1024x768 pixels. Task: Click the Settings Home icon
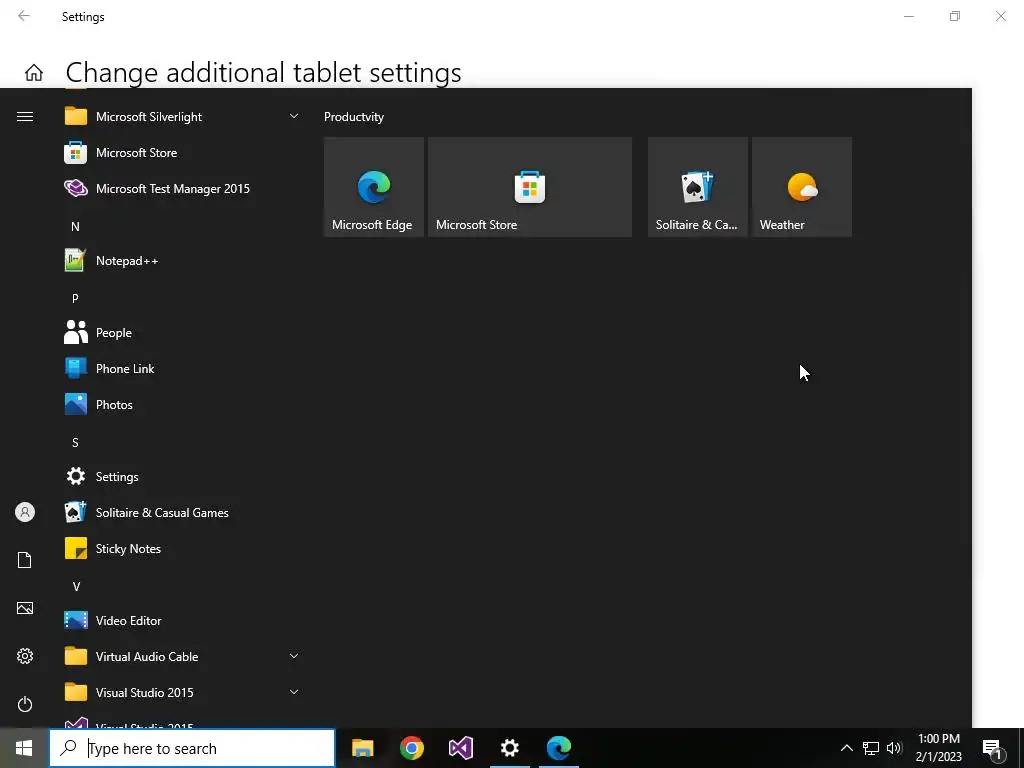pyautogui.click(x=34, y=72)
